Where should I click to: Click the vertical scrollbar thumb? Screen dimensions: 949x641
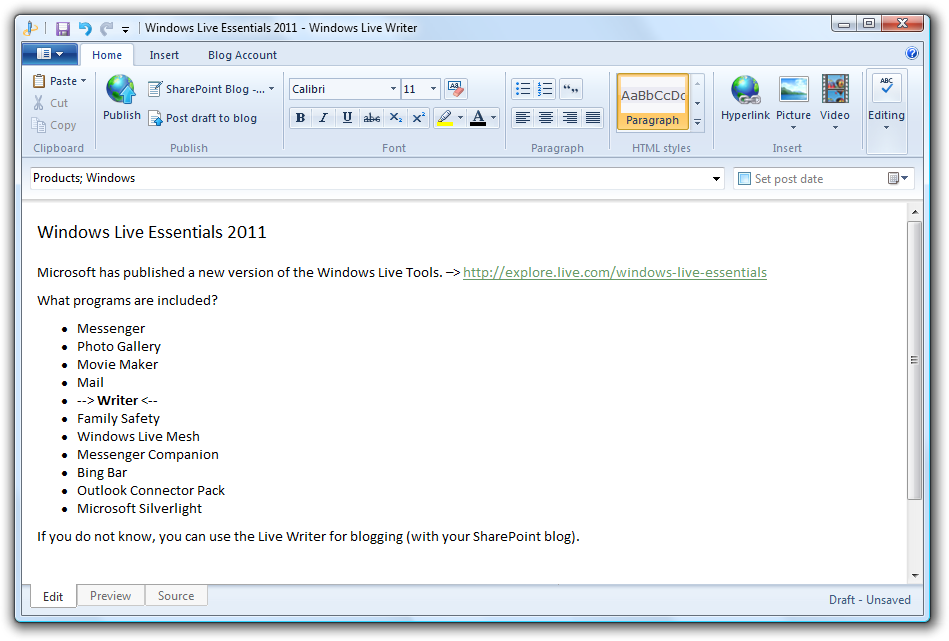915,360
